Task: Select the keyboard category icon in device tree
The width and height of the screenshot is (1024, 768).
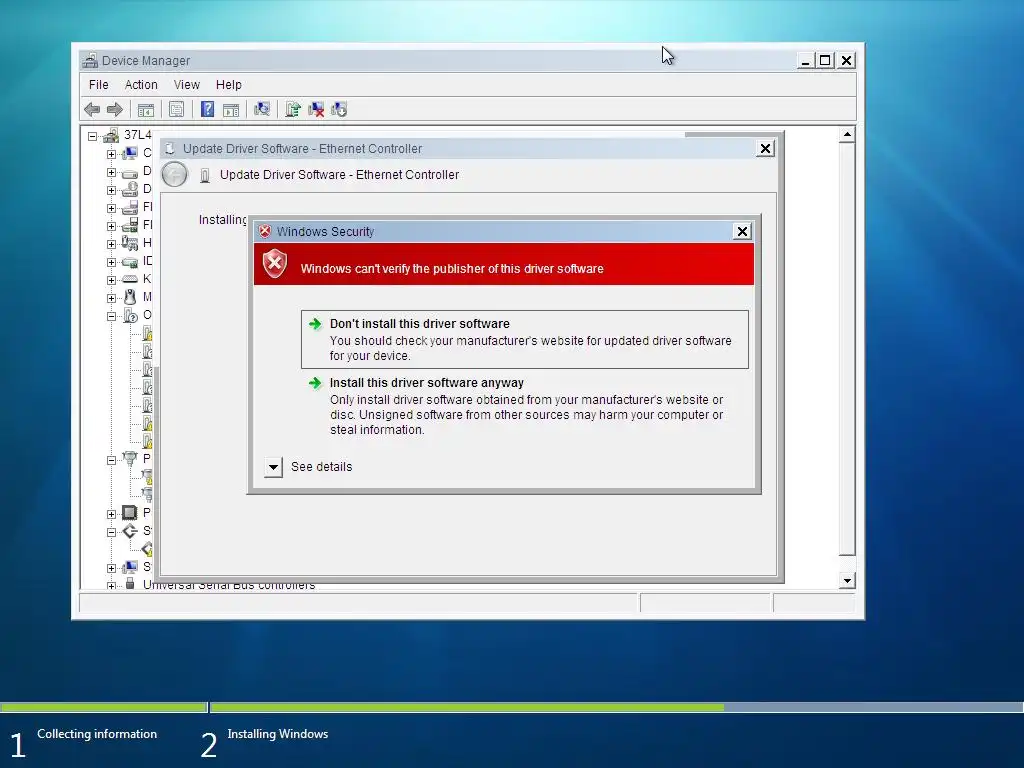Action: (x=130, y=279)
